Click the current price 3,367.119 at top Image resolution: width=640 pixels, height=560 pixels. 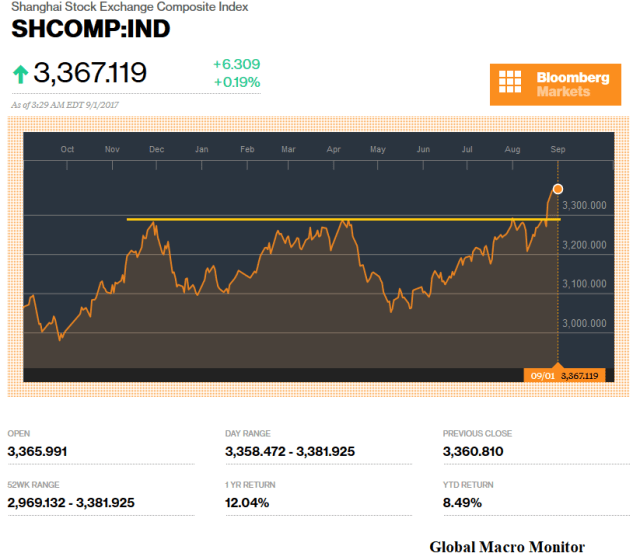click(90, 74)
